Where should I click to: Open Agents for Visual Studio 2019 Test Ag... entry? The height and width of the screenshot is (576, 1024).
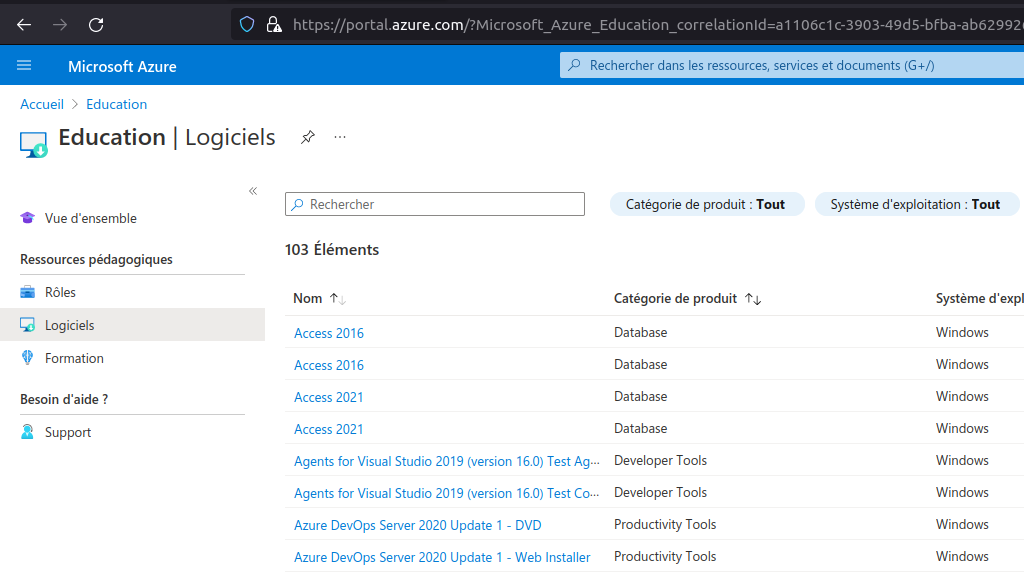pos(447,461)
